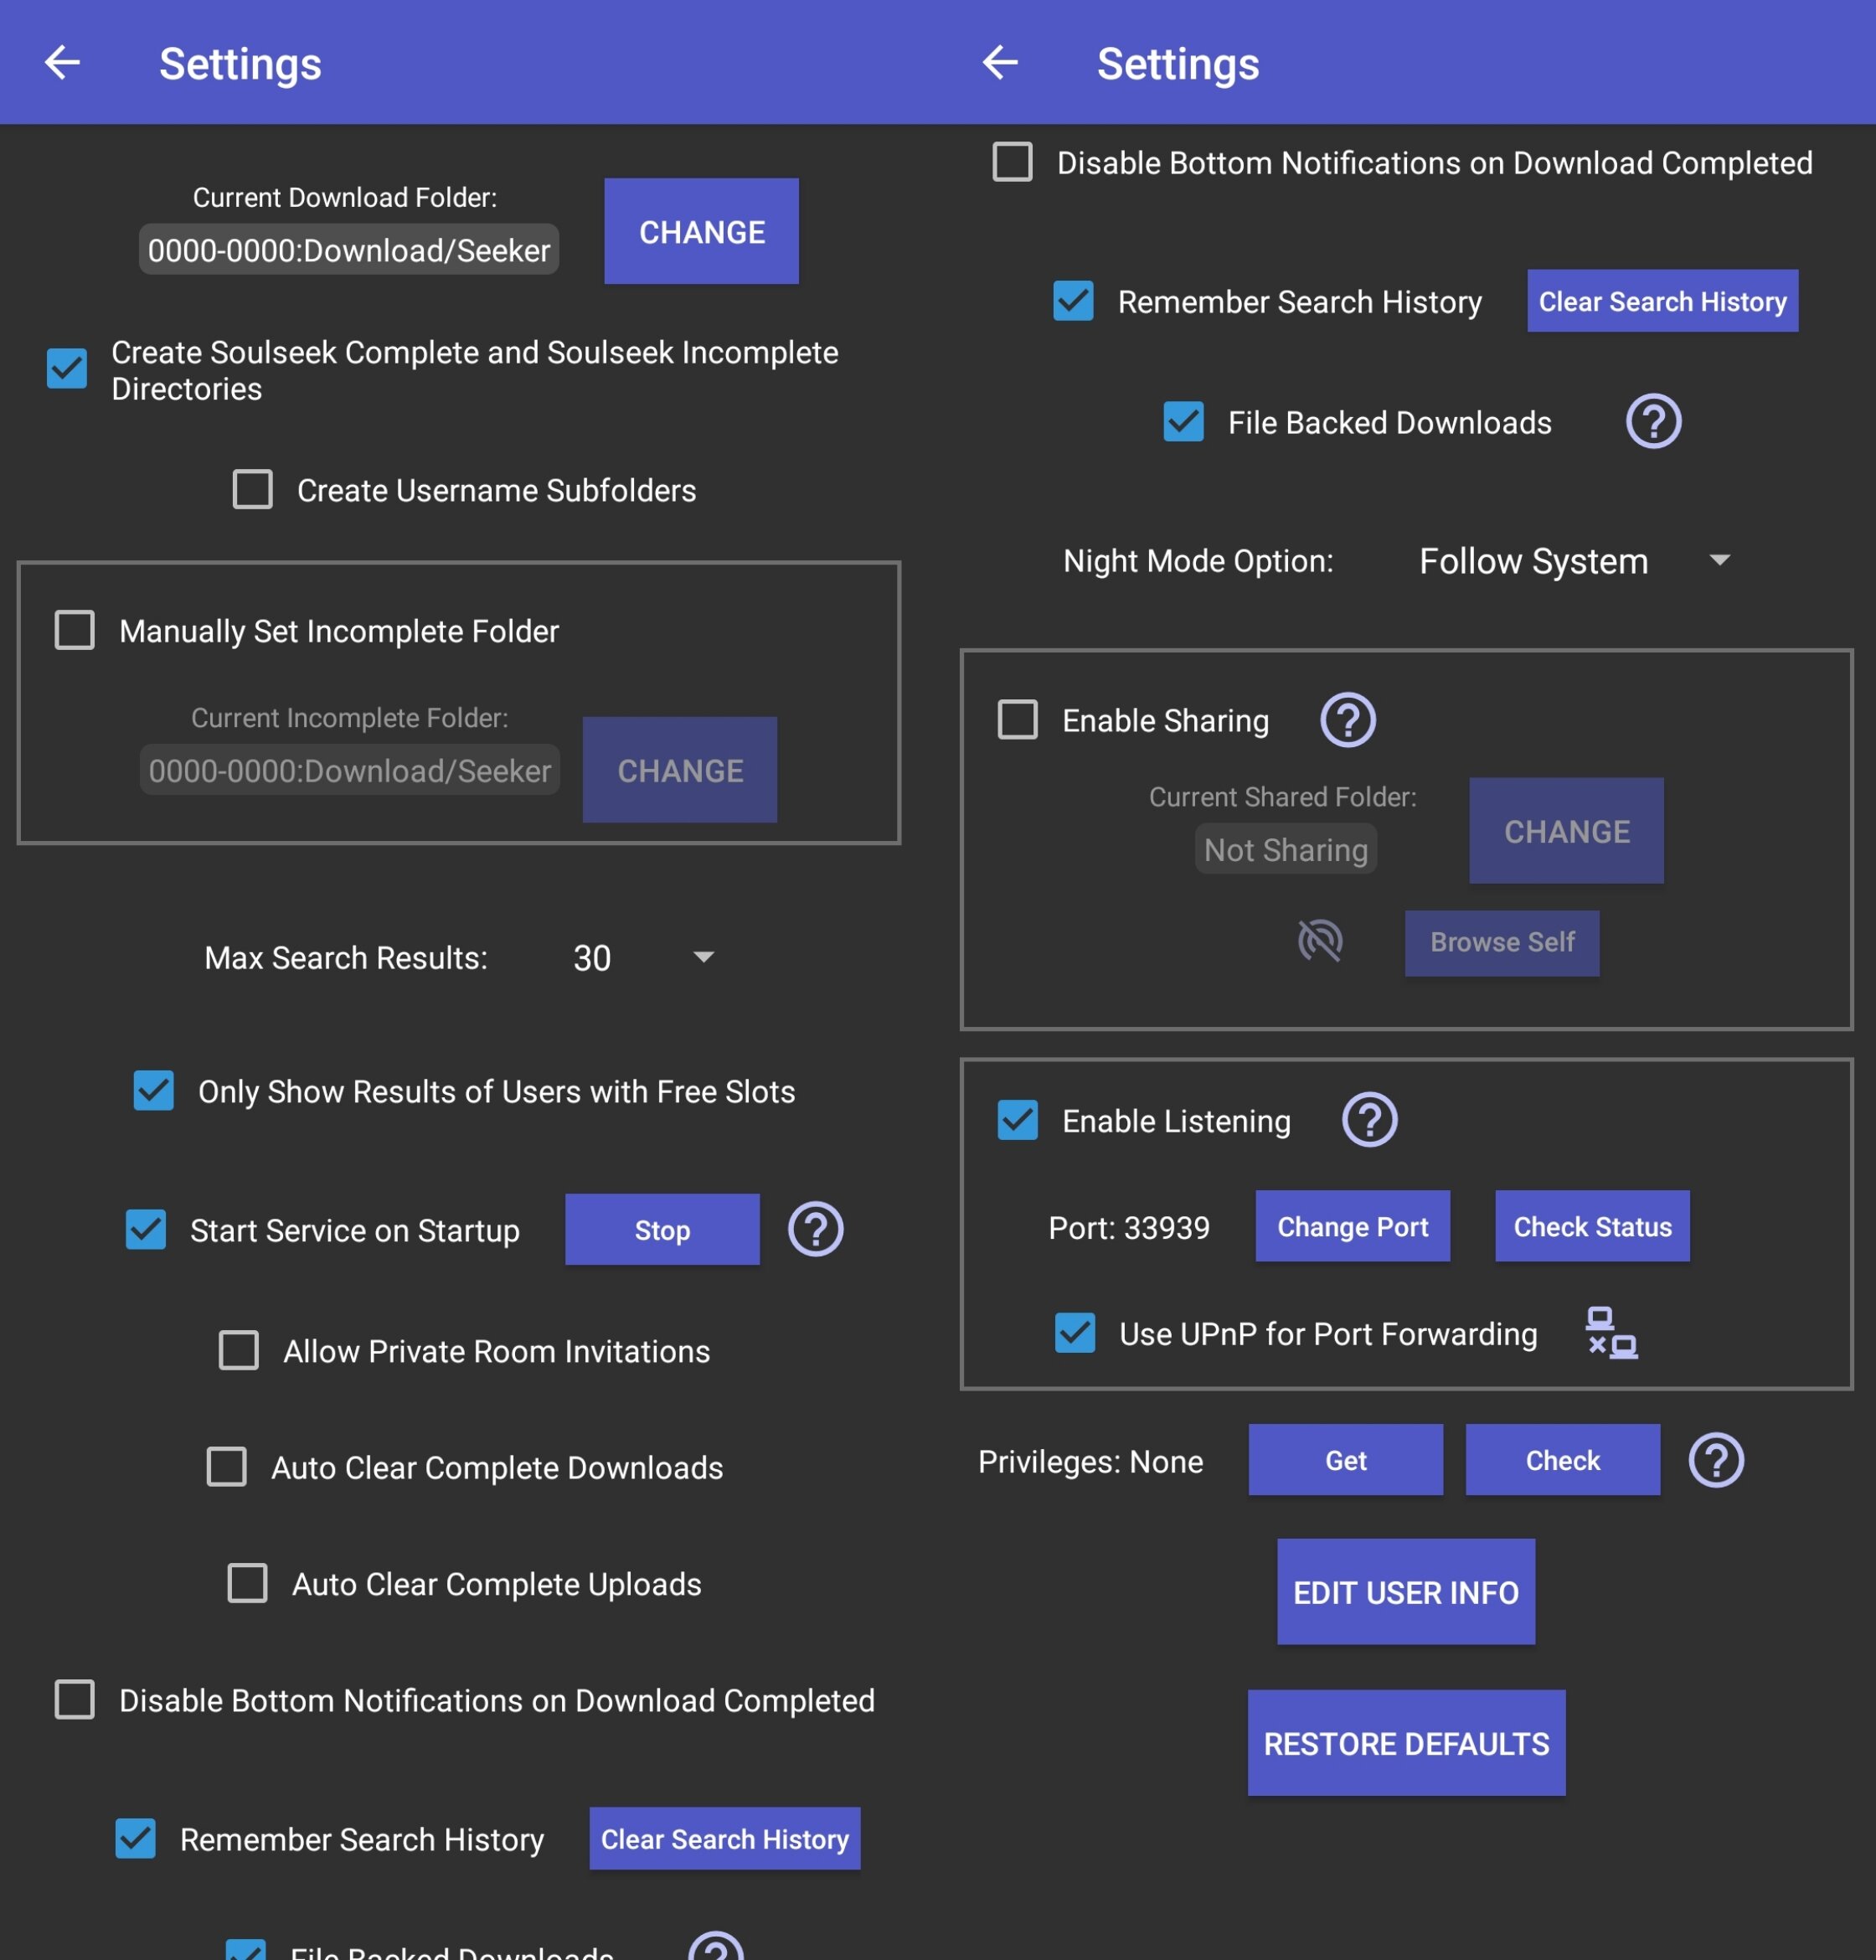Viewport: 1876px width, 1960px height.
Task: Open EDIT USER INFO
Action: pyautogui.click(x=1406, y=1592)
